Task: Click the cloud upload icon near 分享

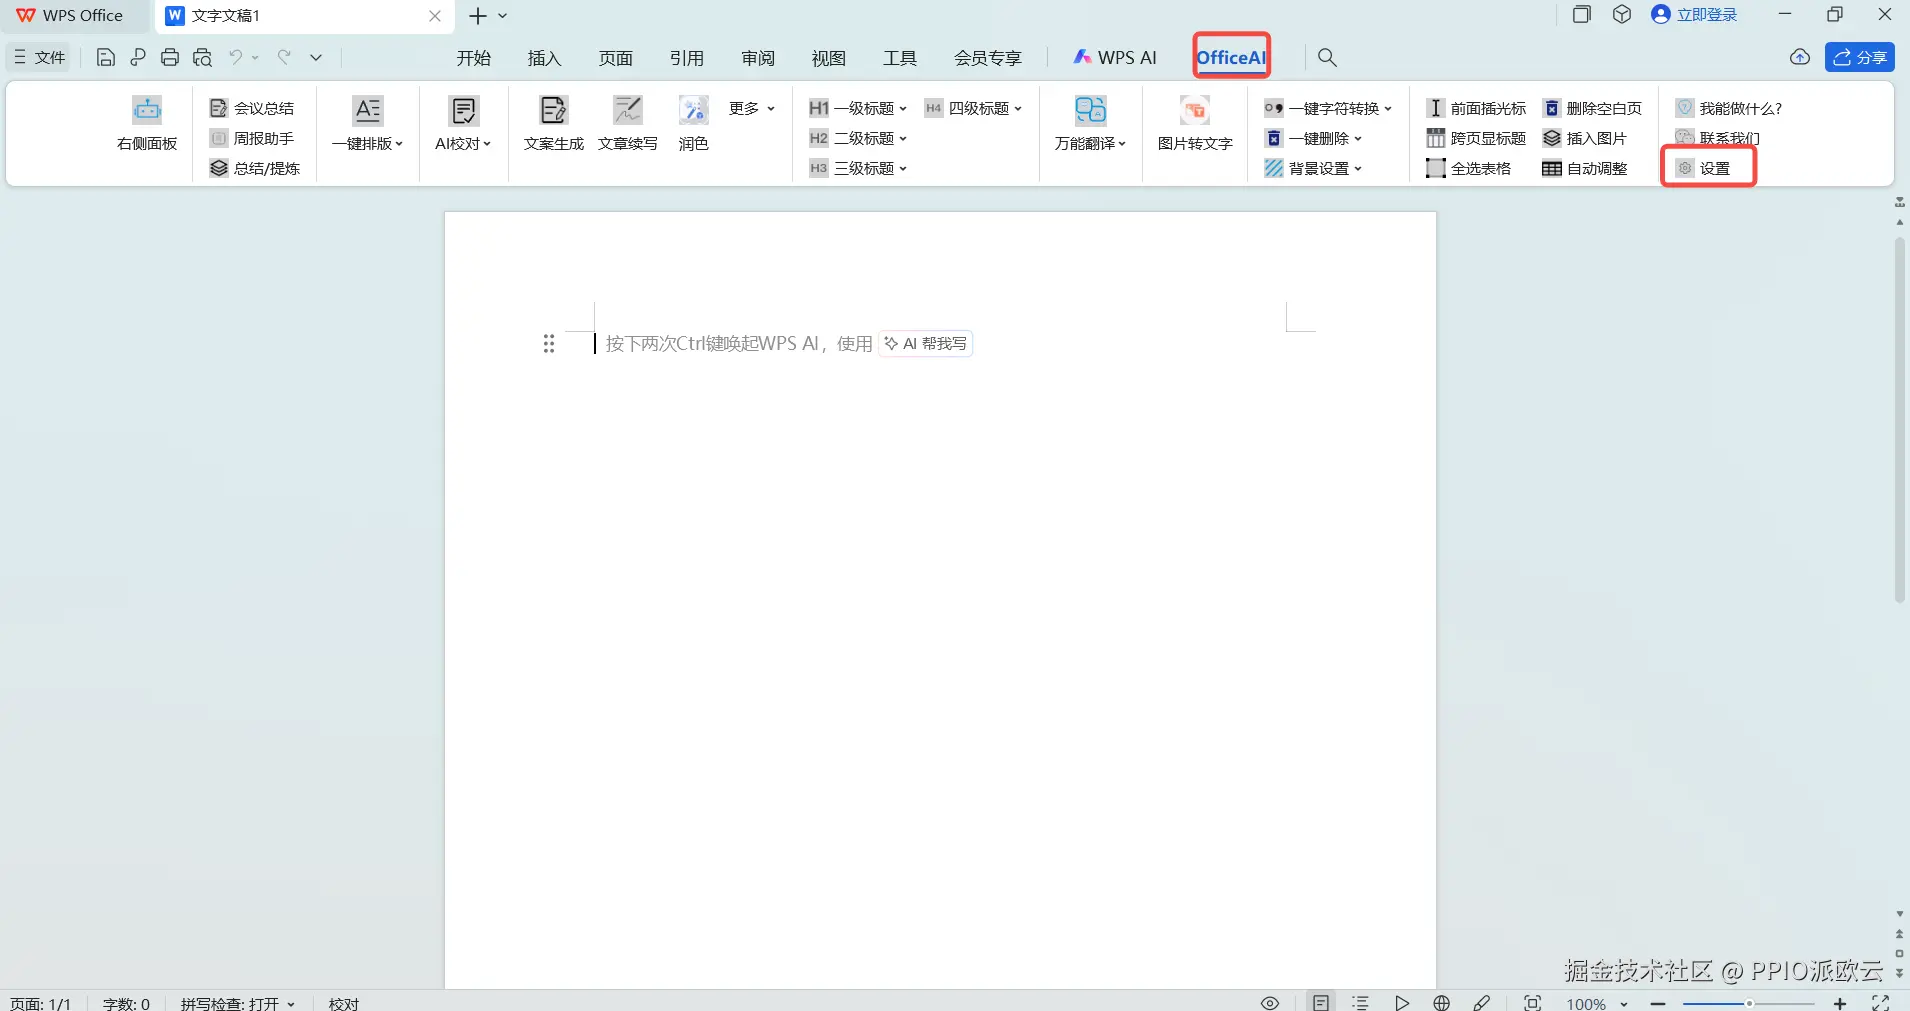Action: pyautogui.click(x=1800, y=57)
